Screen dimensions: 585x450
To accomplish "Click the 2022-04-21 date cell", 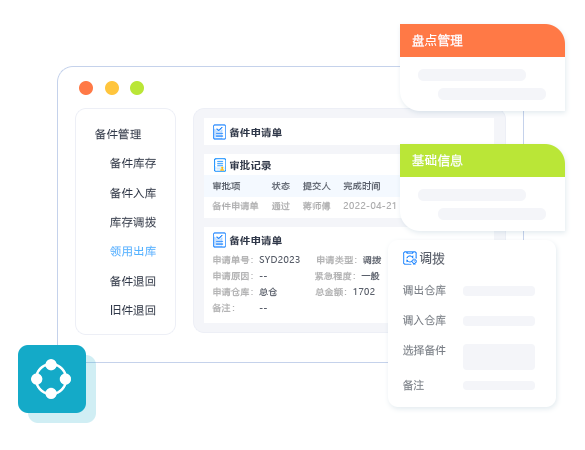I will click(369, 206).
